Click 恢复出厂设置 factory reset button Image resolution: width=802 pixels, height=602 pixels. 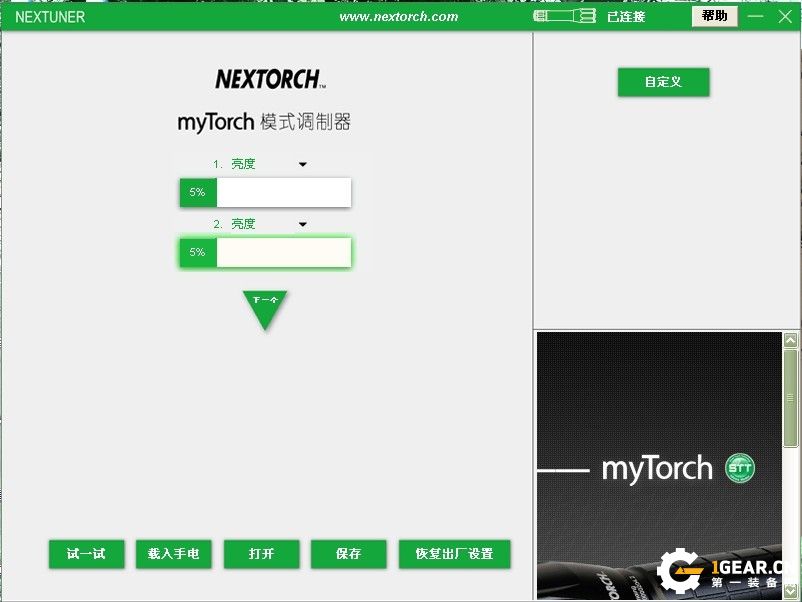pyautogui.click(x=454, y=554)
